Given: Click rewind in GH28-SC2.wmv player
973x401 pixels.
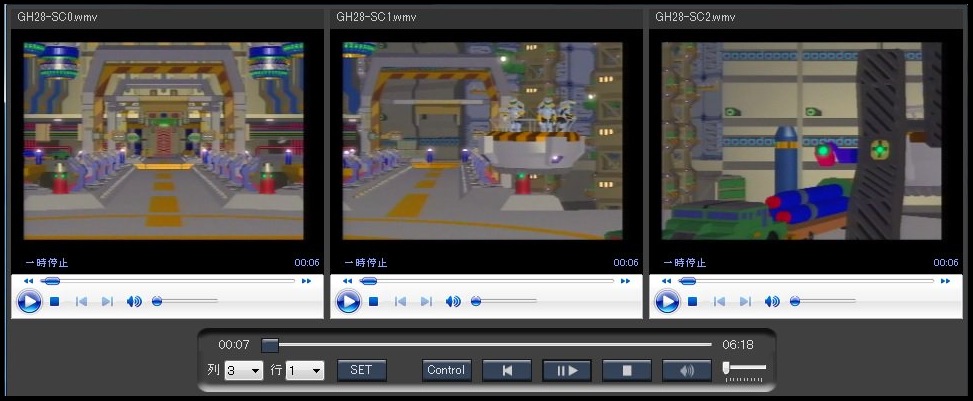Looking at the screenshot, I should (666, 281).
